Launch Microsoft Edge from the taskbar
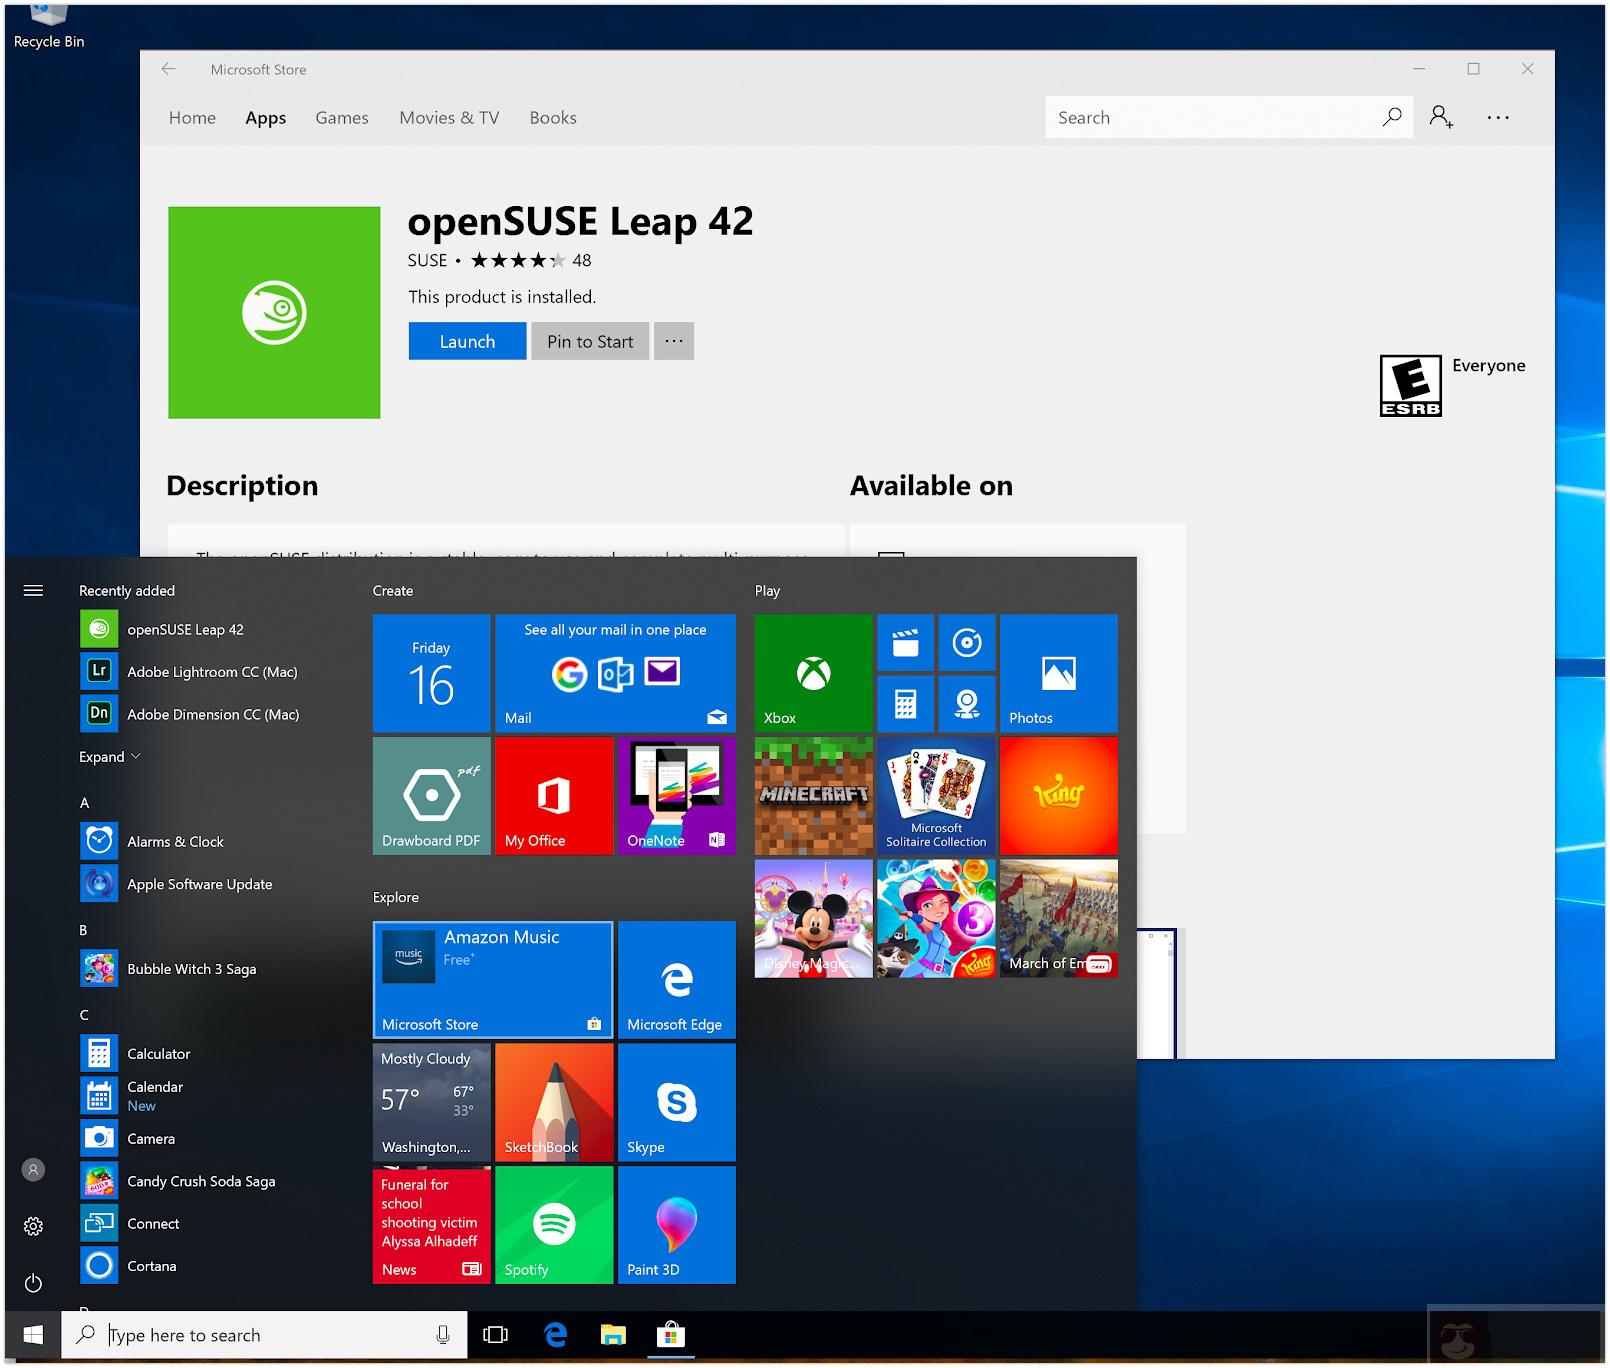Image resolution: width=1610 pixels, height=1368 pixels. [554, 1334]
